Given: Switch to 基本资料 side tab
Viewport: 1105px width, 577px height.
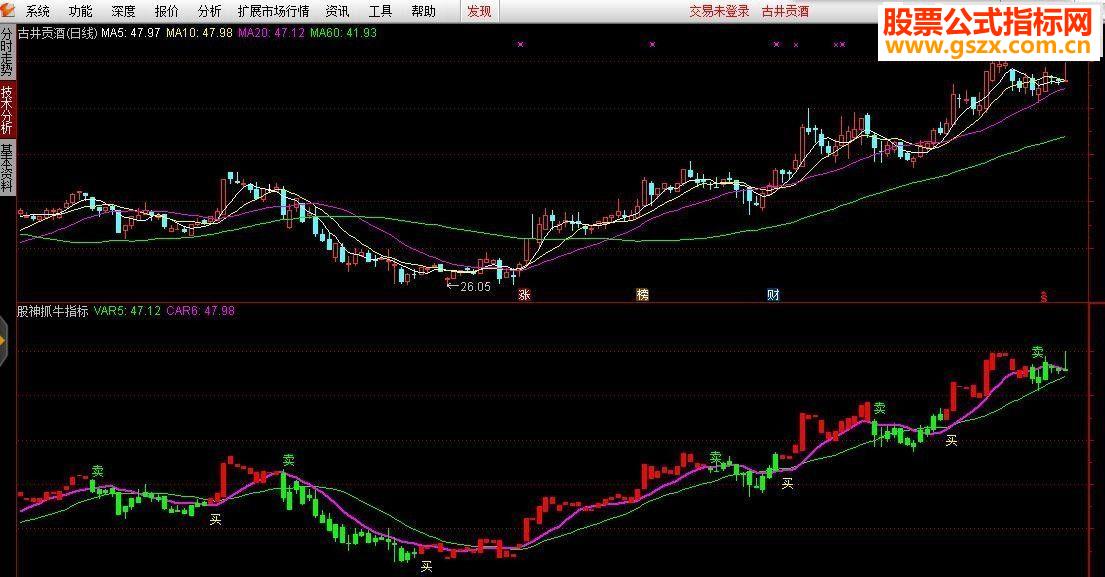Looking at the screenshot, I should coord(6,168).
